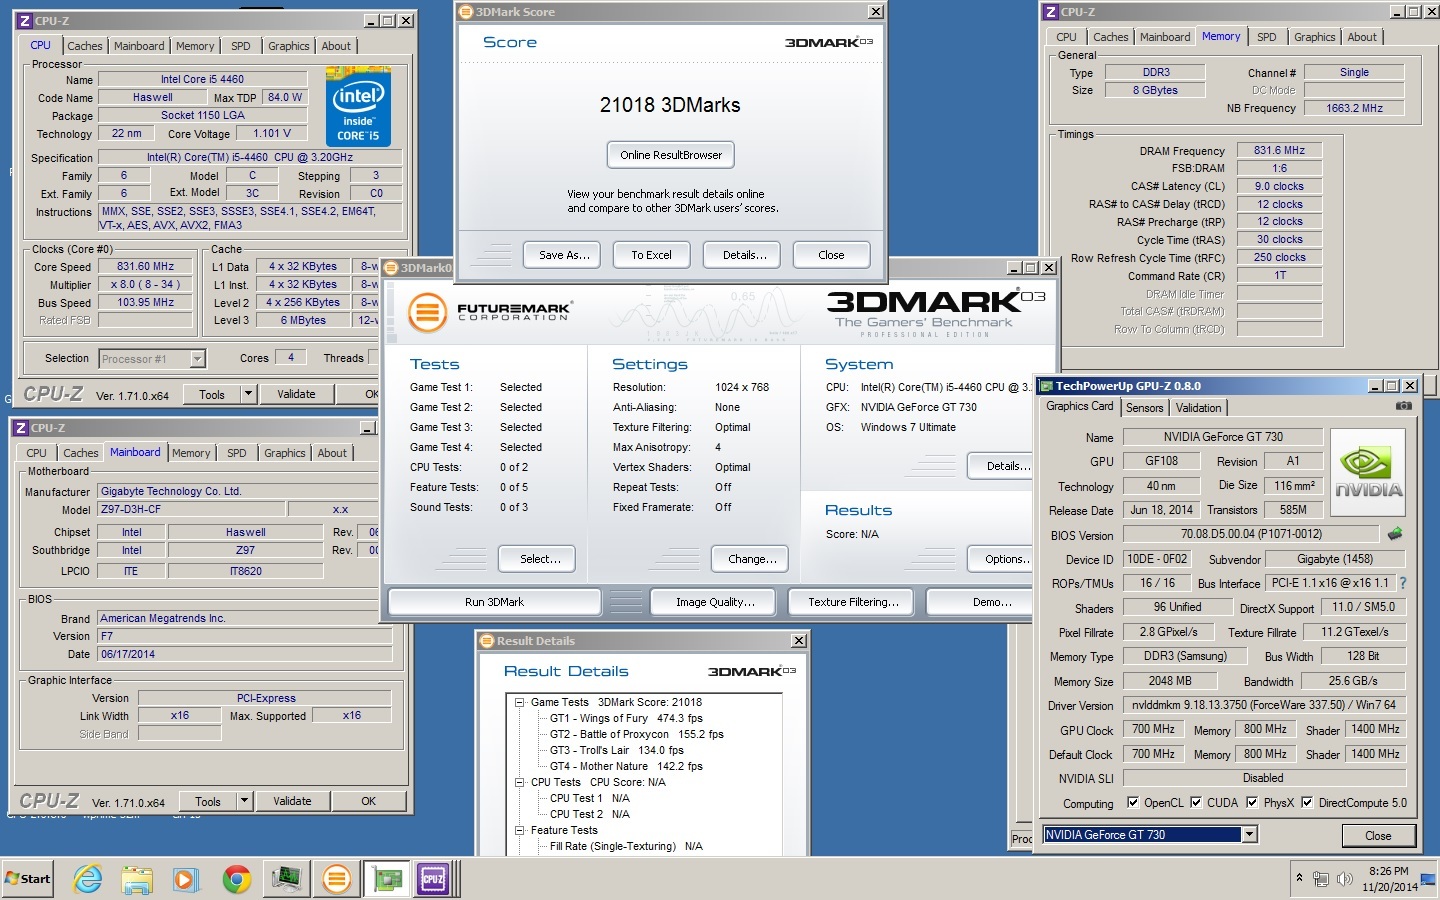Open the volume speaker tray icon
Image resolution: width=1440 pixels, height=900 pixels.
point(1345,879)
